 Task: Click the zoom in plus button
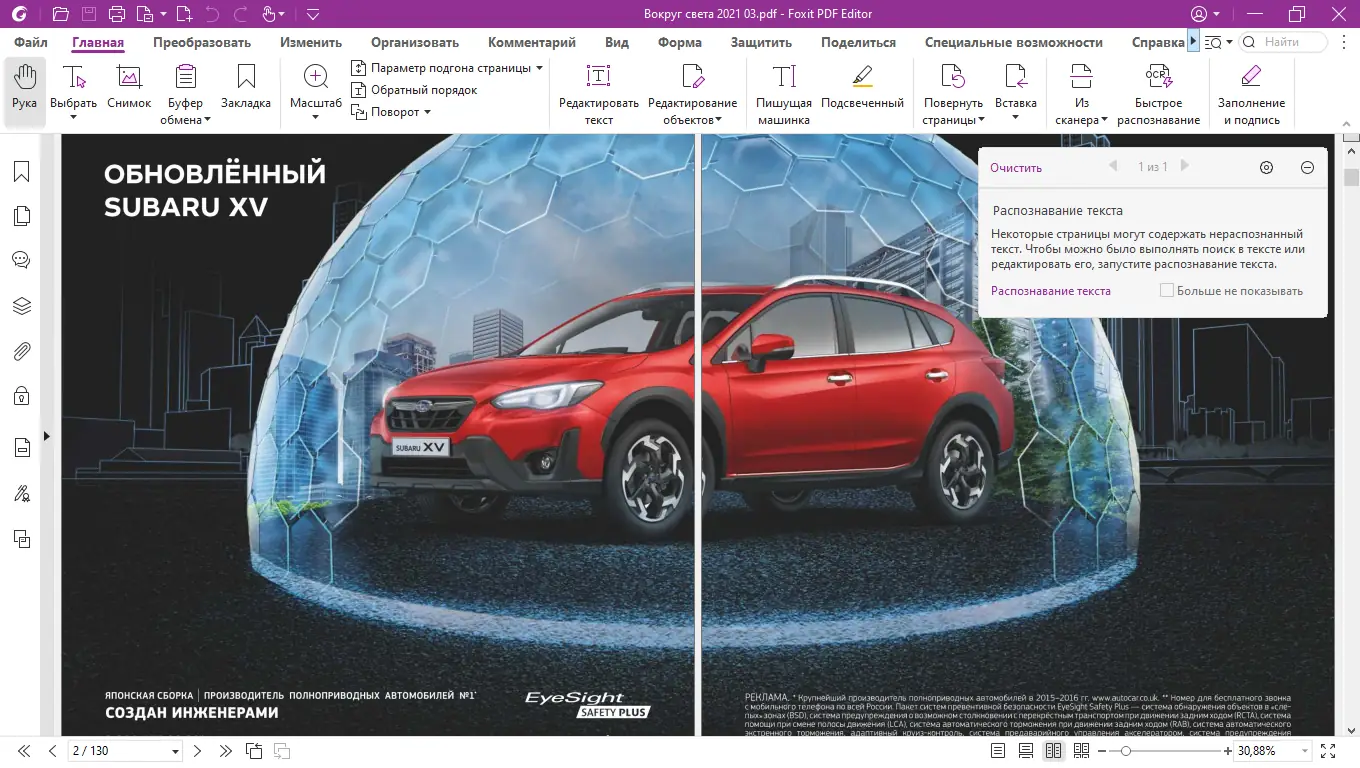(1228, 751)
